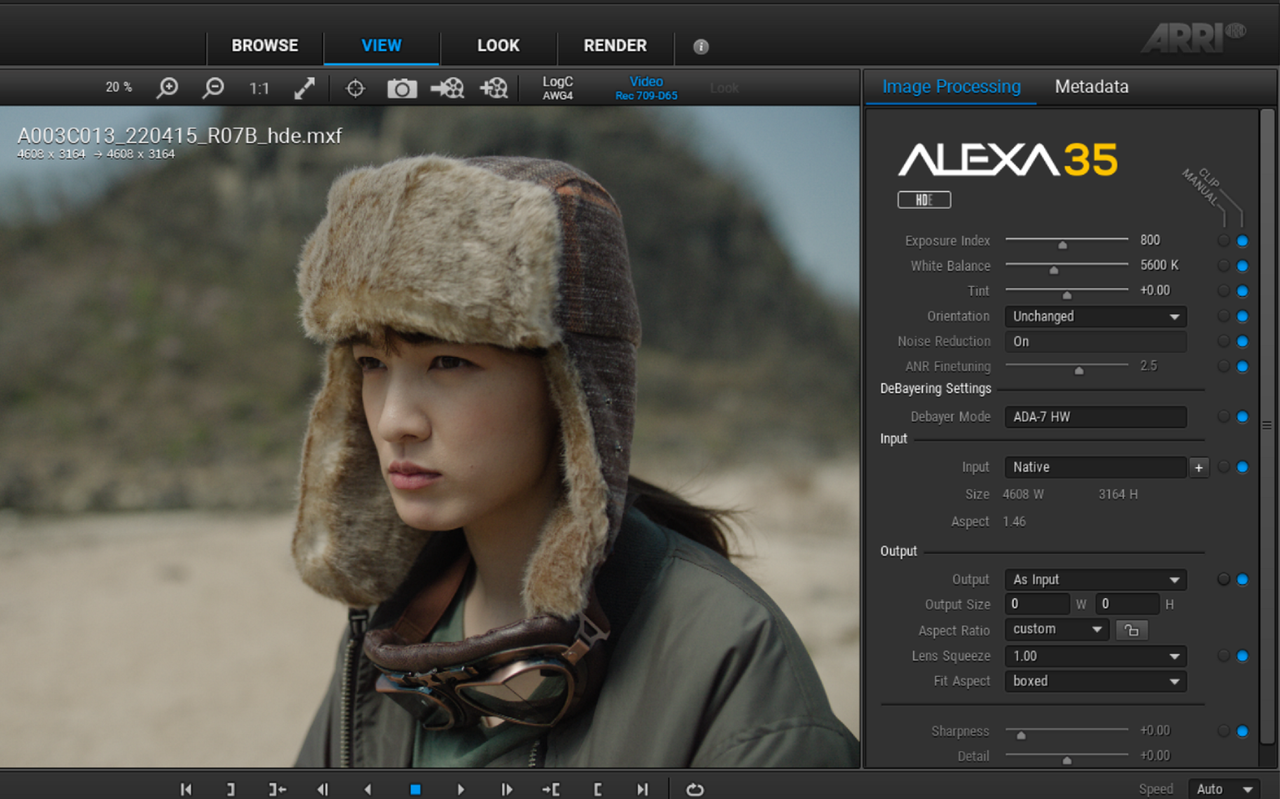Click the aspect ratio lock icon

pyautogui.click(x=1131, y=630)
